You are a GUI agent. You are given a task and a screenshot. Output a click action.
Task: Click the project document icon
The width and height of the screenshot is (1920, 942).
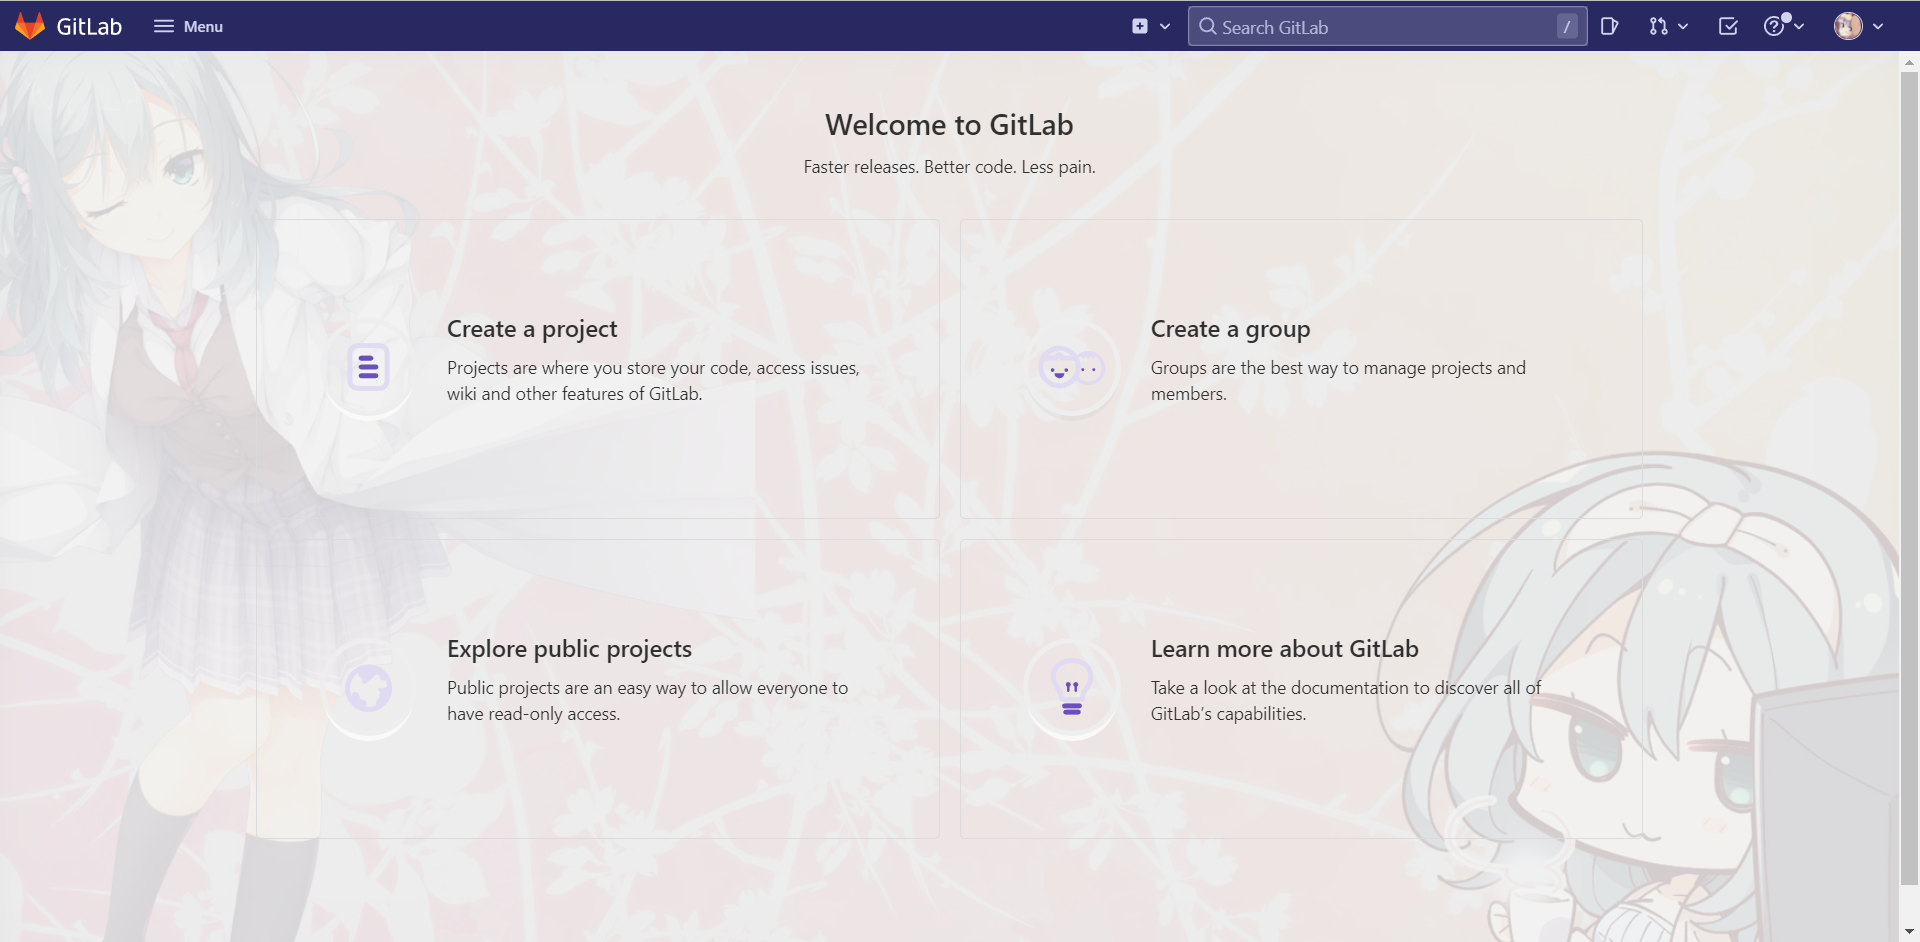coord(368,367)
